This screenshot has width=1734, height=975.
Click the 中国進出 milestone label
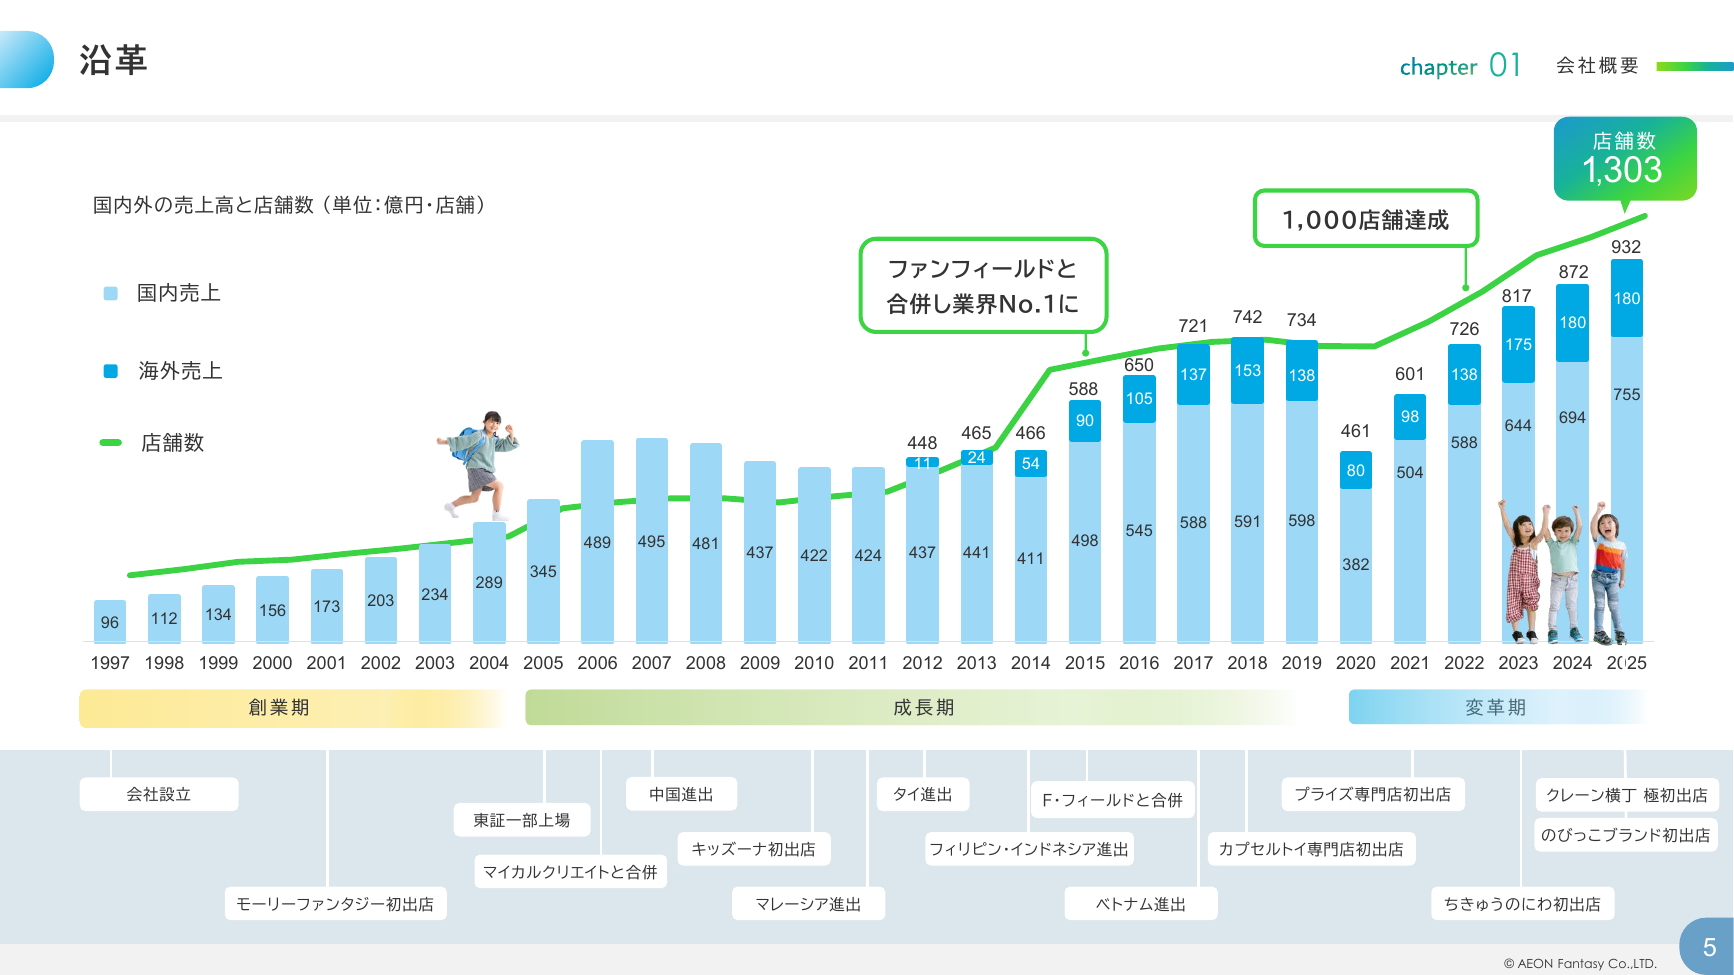681,794
